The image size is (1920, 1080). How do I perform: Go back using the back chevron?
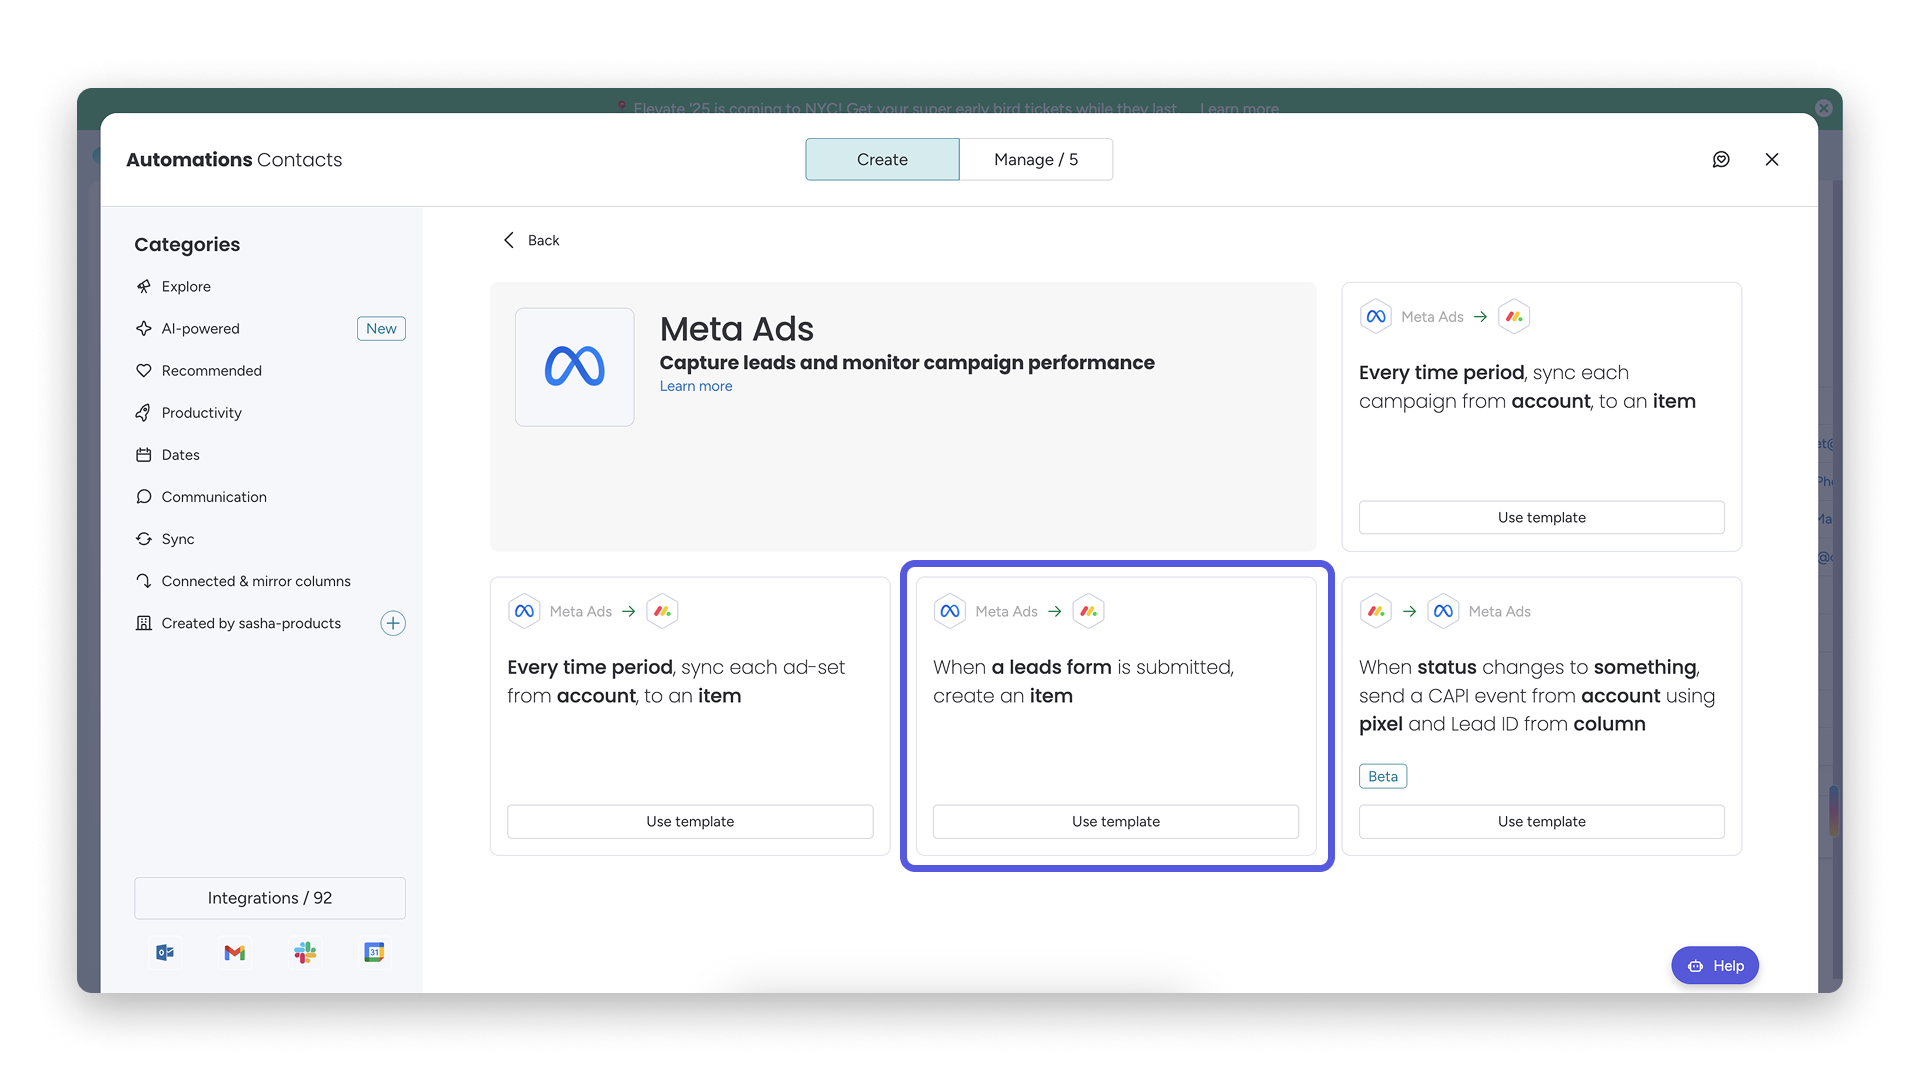coord(509,240)
